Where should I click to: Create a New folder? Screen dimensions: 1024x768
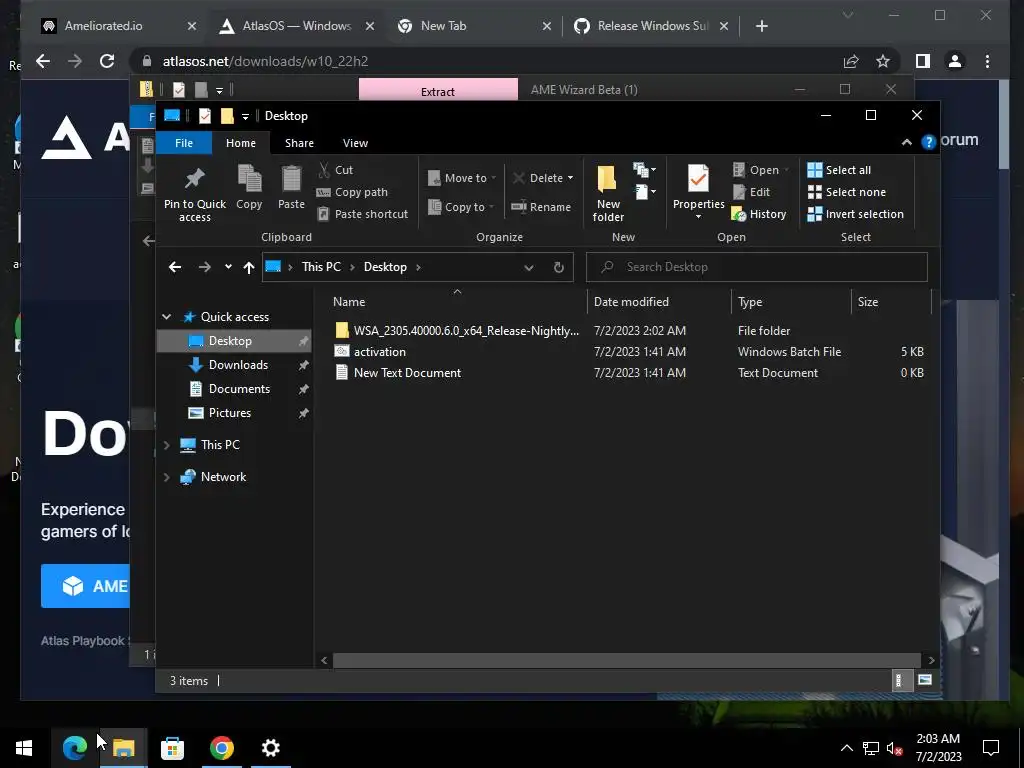pos(608,193)
